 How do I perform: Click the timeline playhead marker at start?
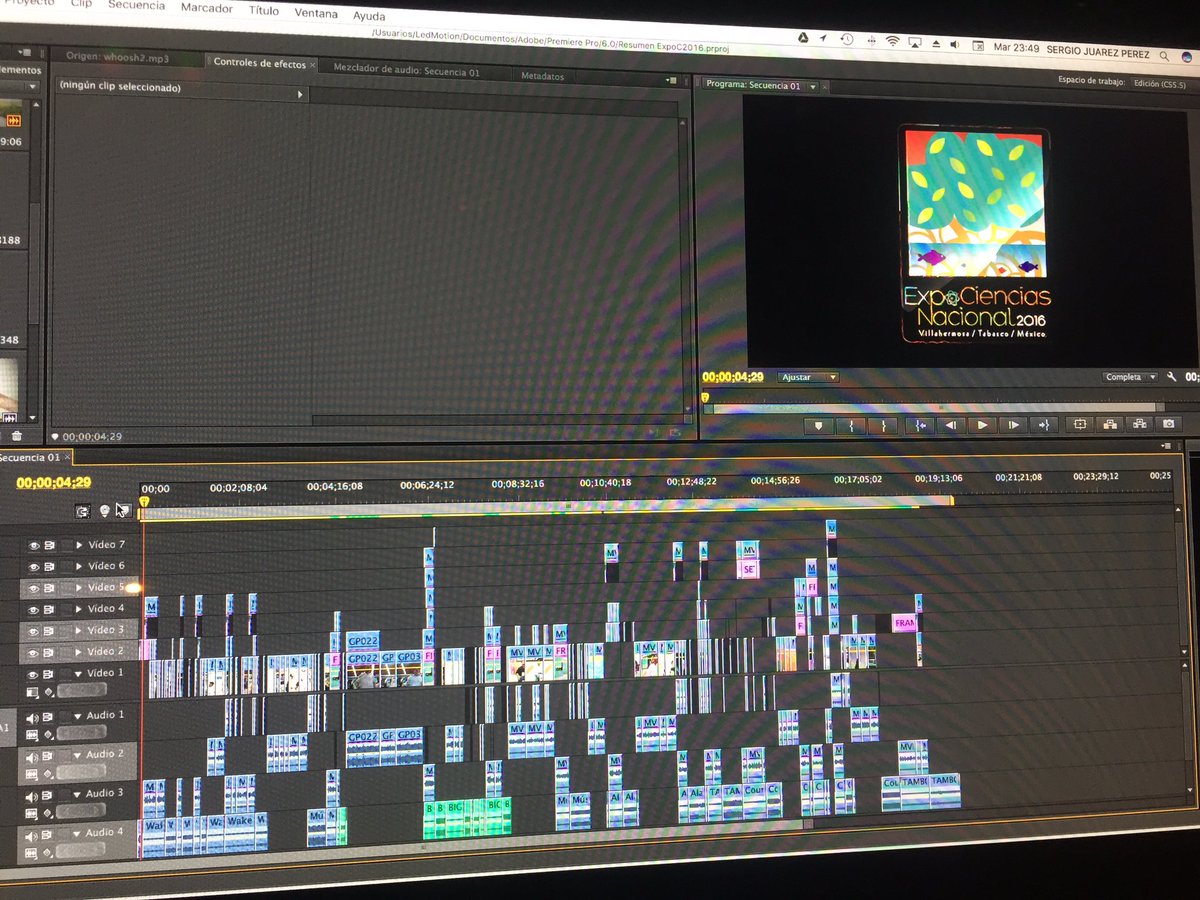(144, 501)
